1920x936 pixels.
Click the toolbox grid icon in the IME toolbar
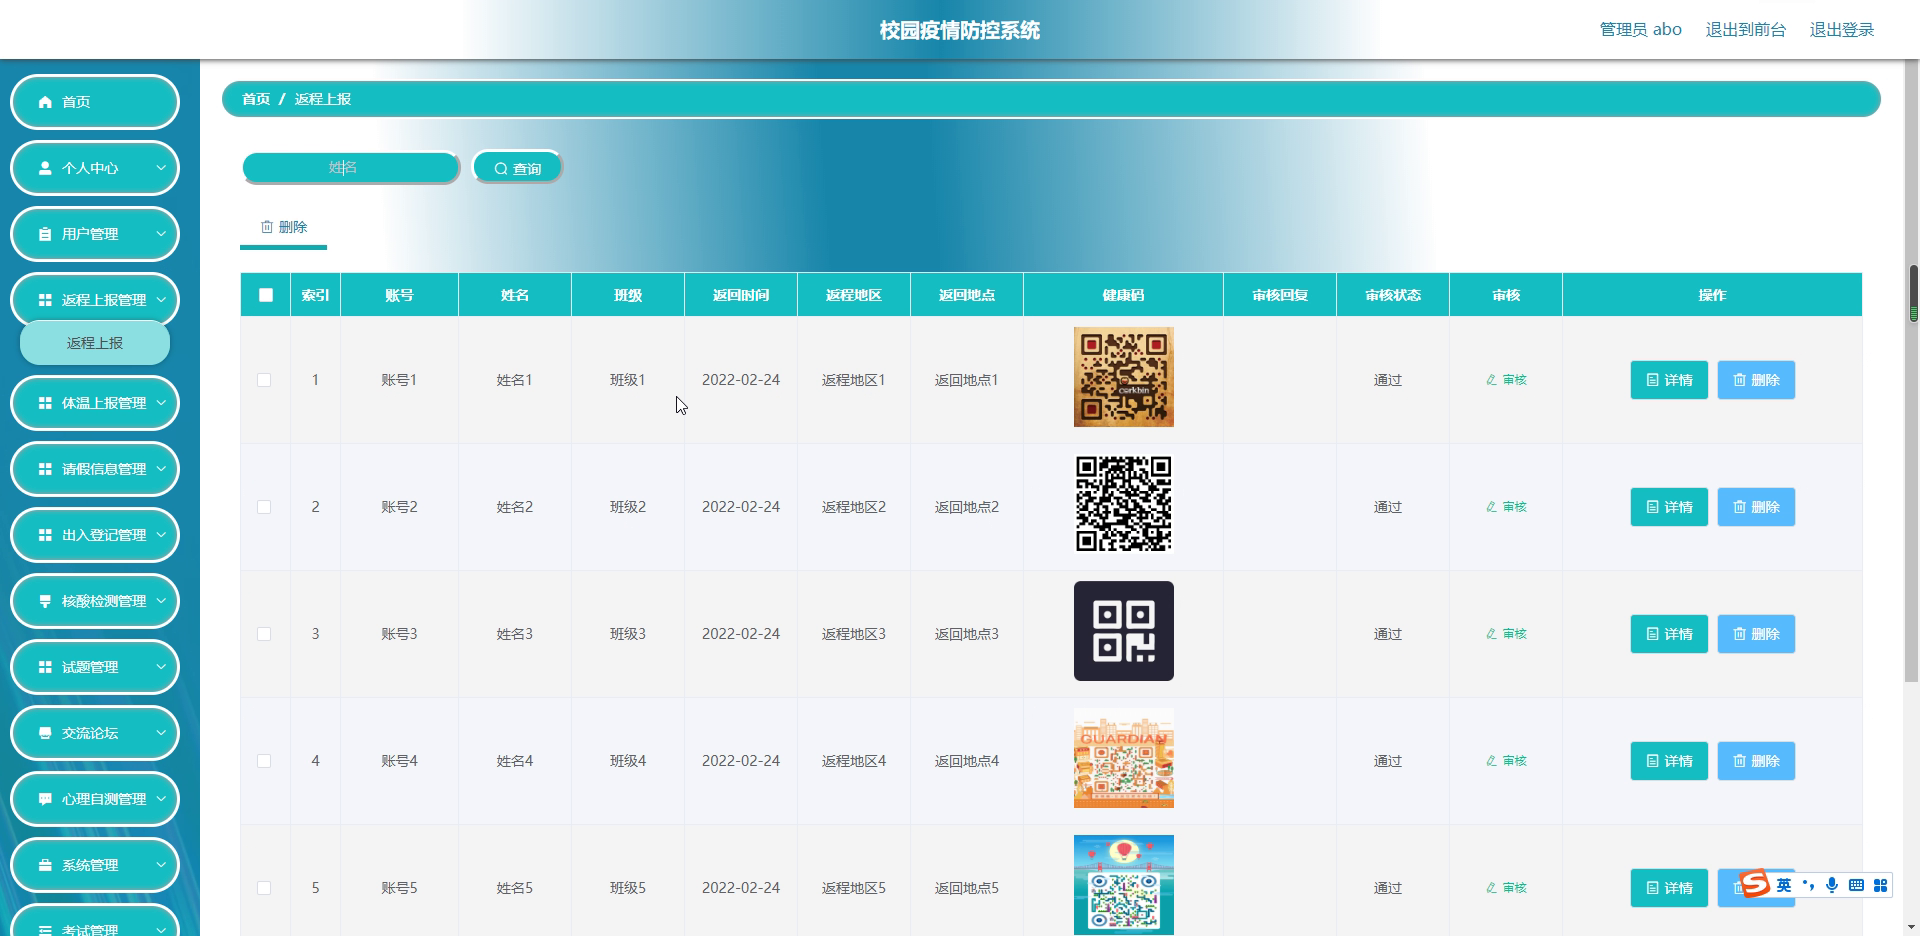[1880, 885]
